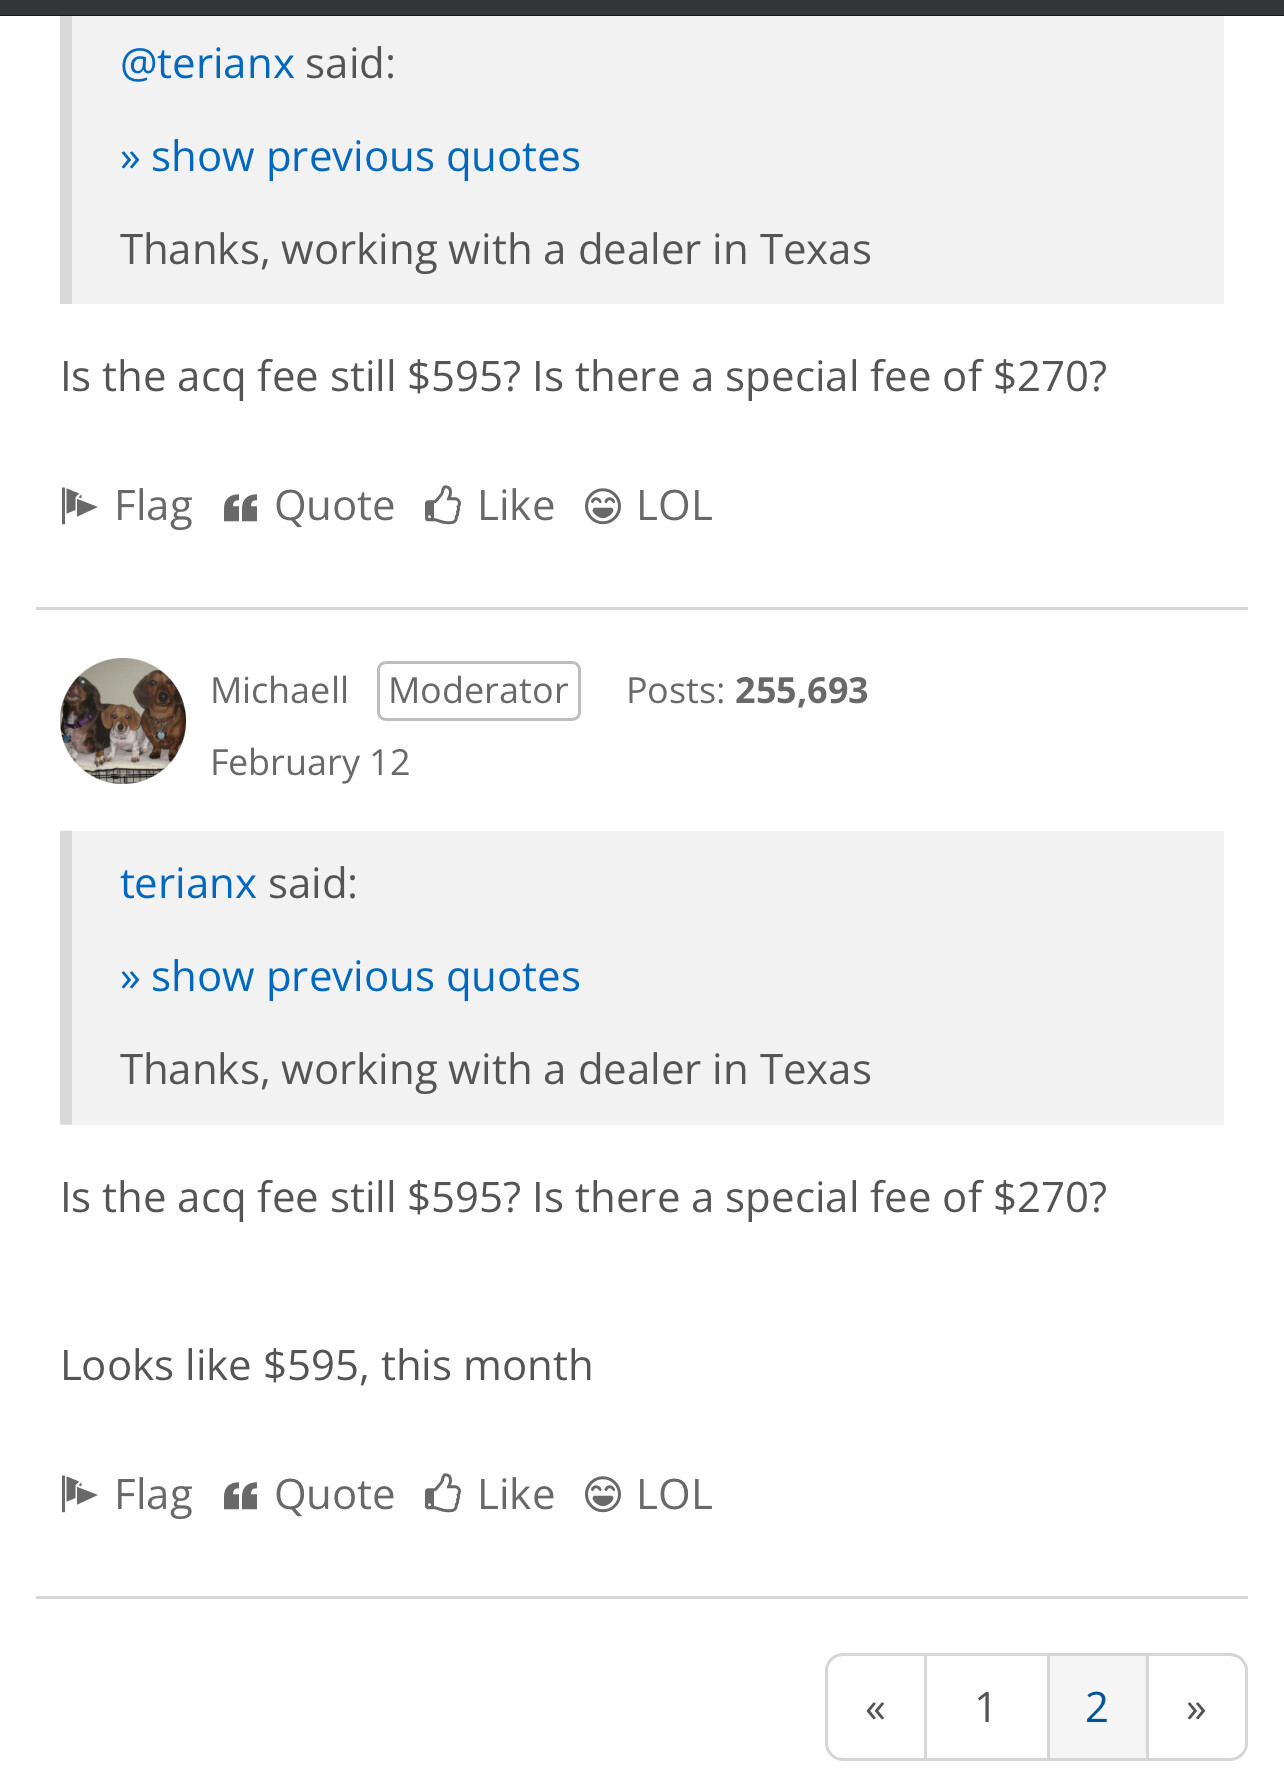Click the February 12 post date
The width and height of the screenshot is (1284, 1777).
pos(310,763)
